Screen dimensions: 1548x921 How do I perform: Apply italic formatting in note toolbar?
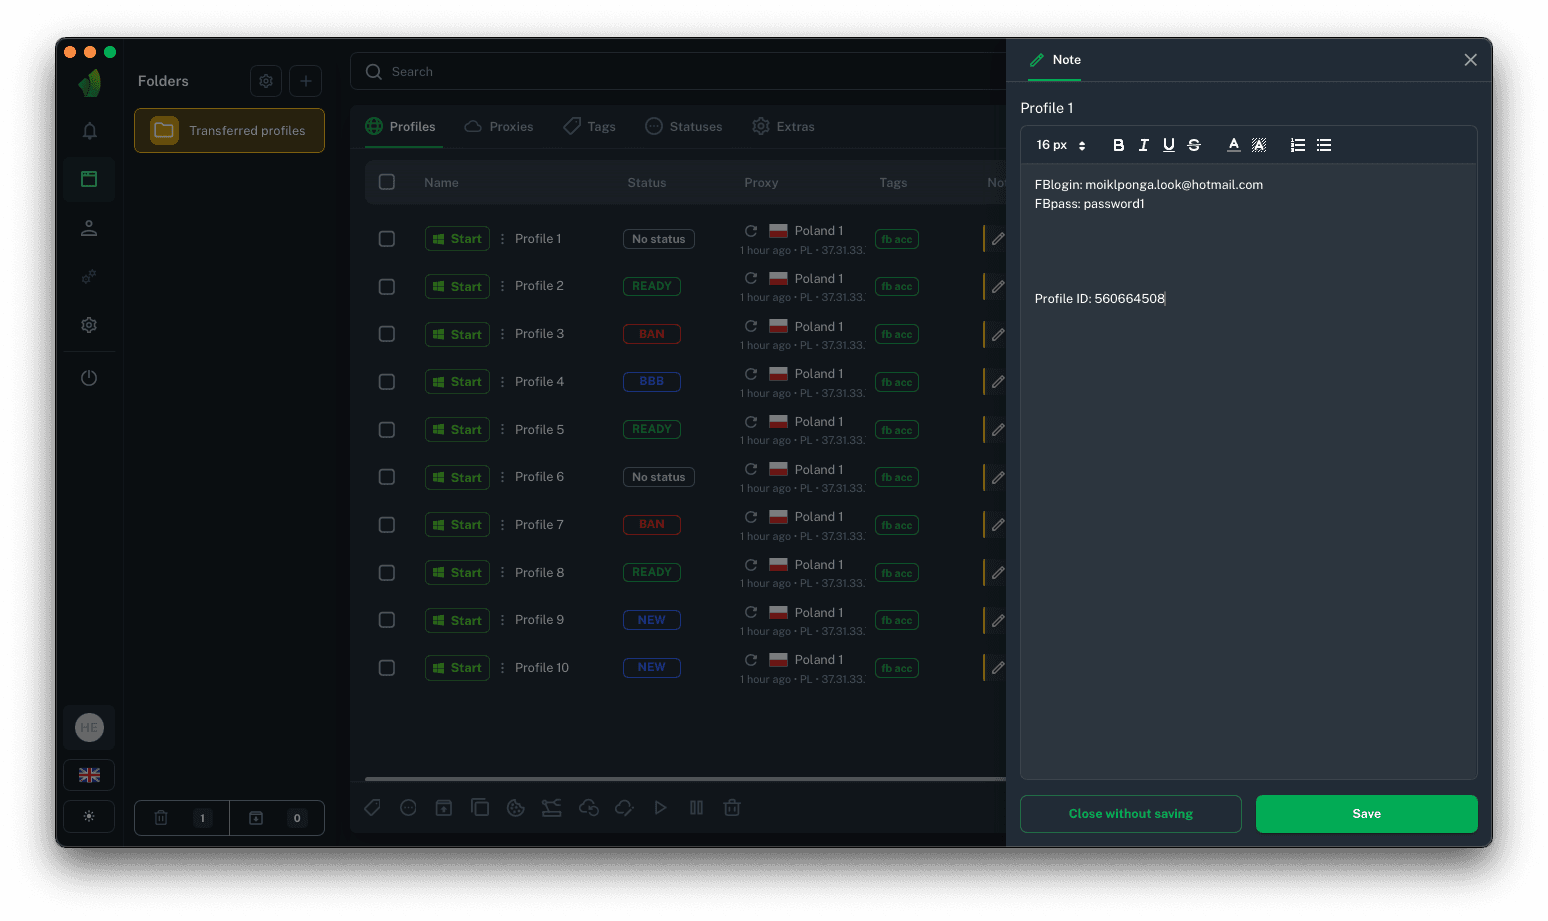pos(1143,145)
